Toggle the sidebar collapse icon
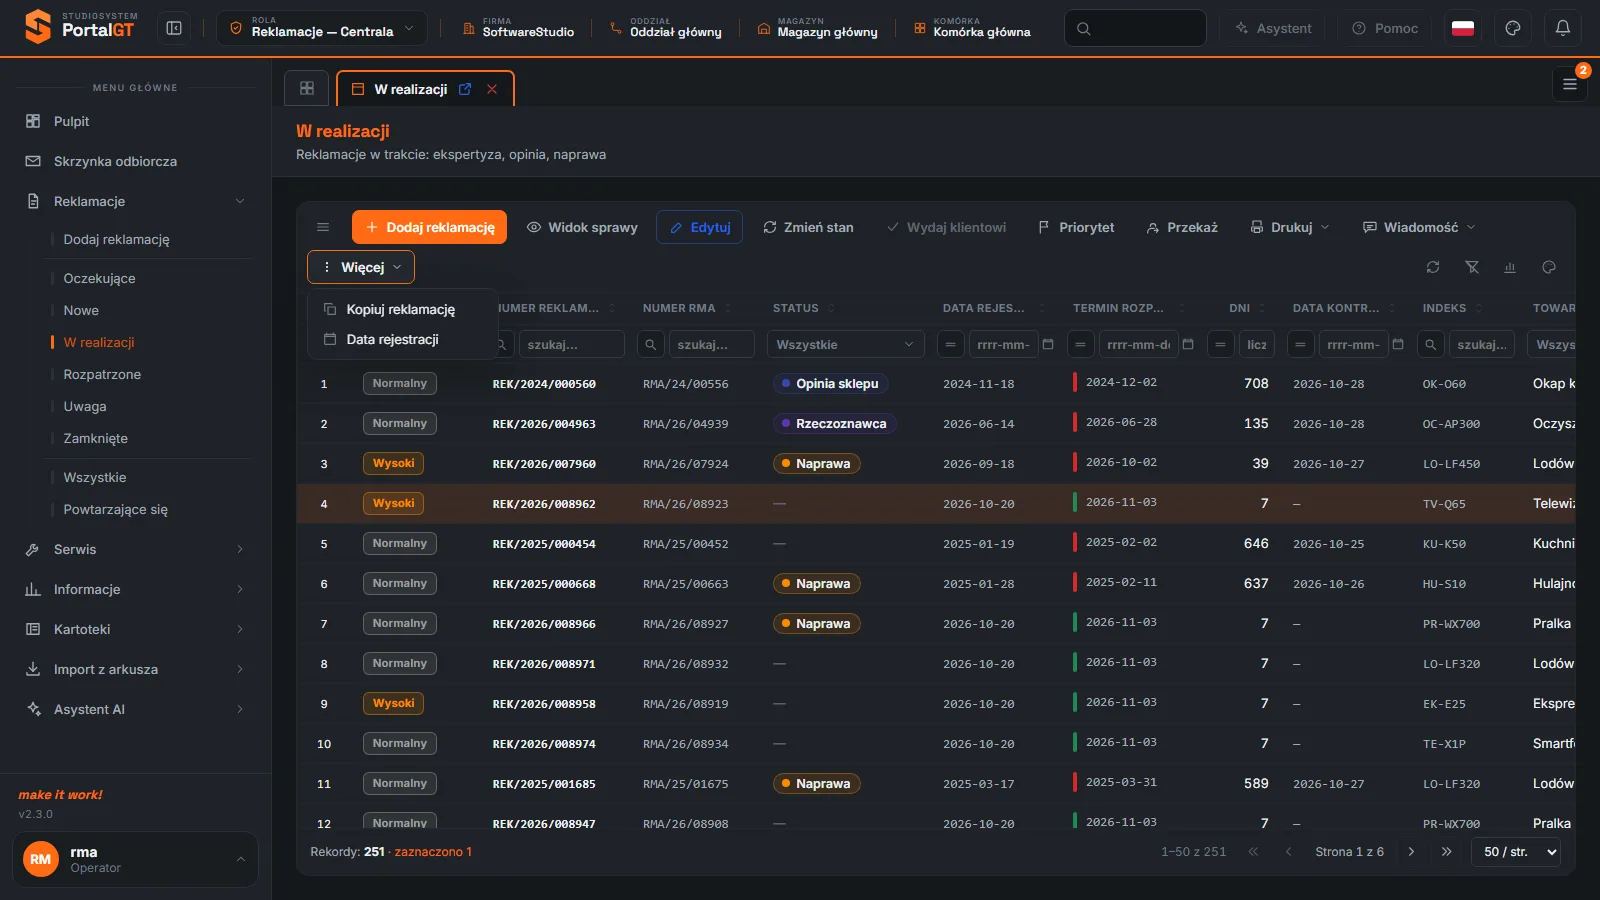This screenshot has height=900, width=1600. (174, 29)
